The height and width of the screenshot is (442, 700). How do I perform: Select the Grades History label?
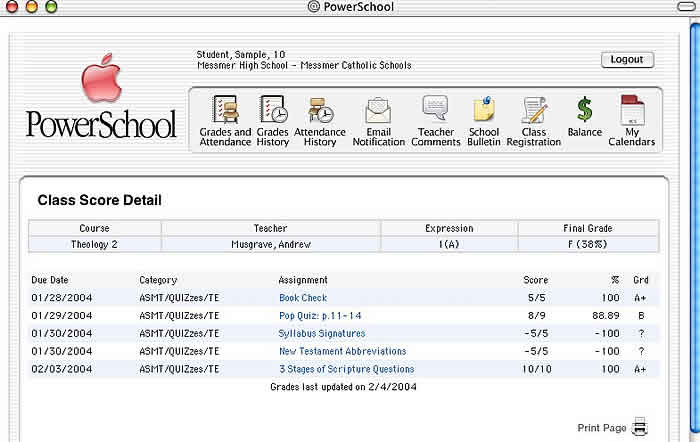(273, 137)
